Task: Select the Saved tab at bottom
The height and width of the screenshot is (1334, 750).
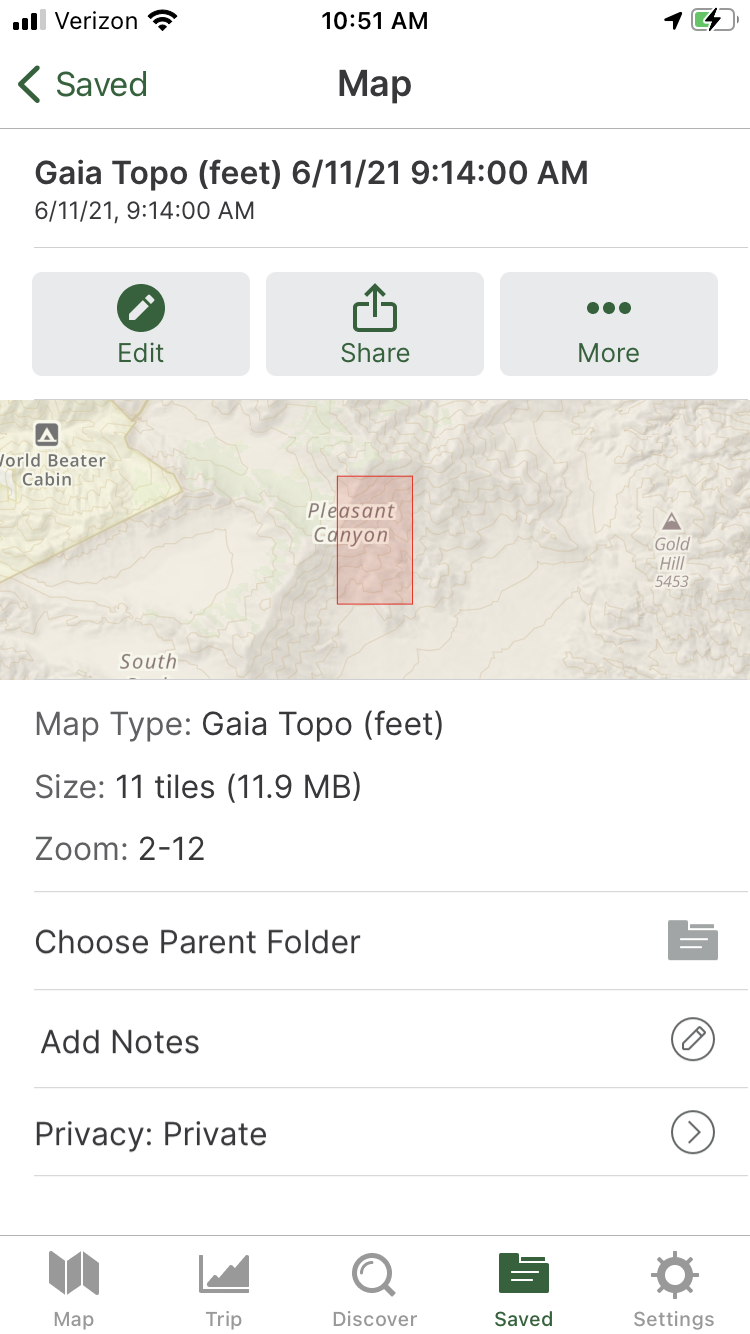Action: click(x=524, y=1289)
